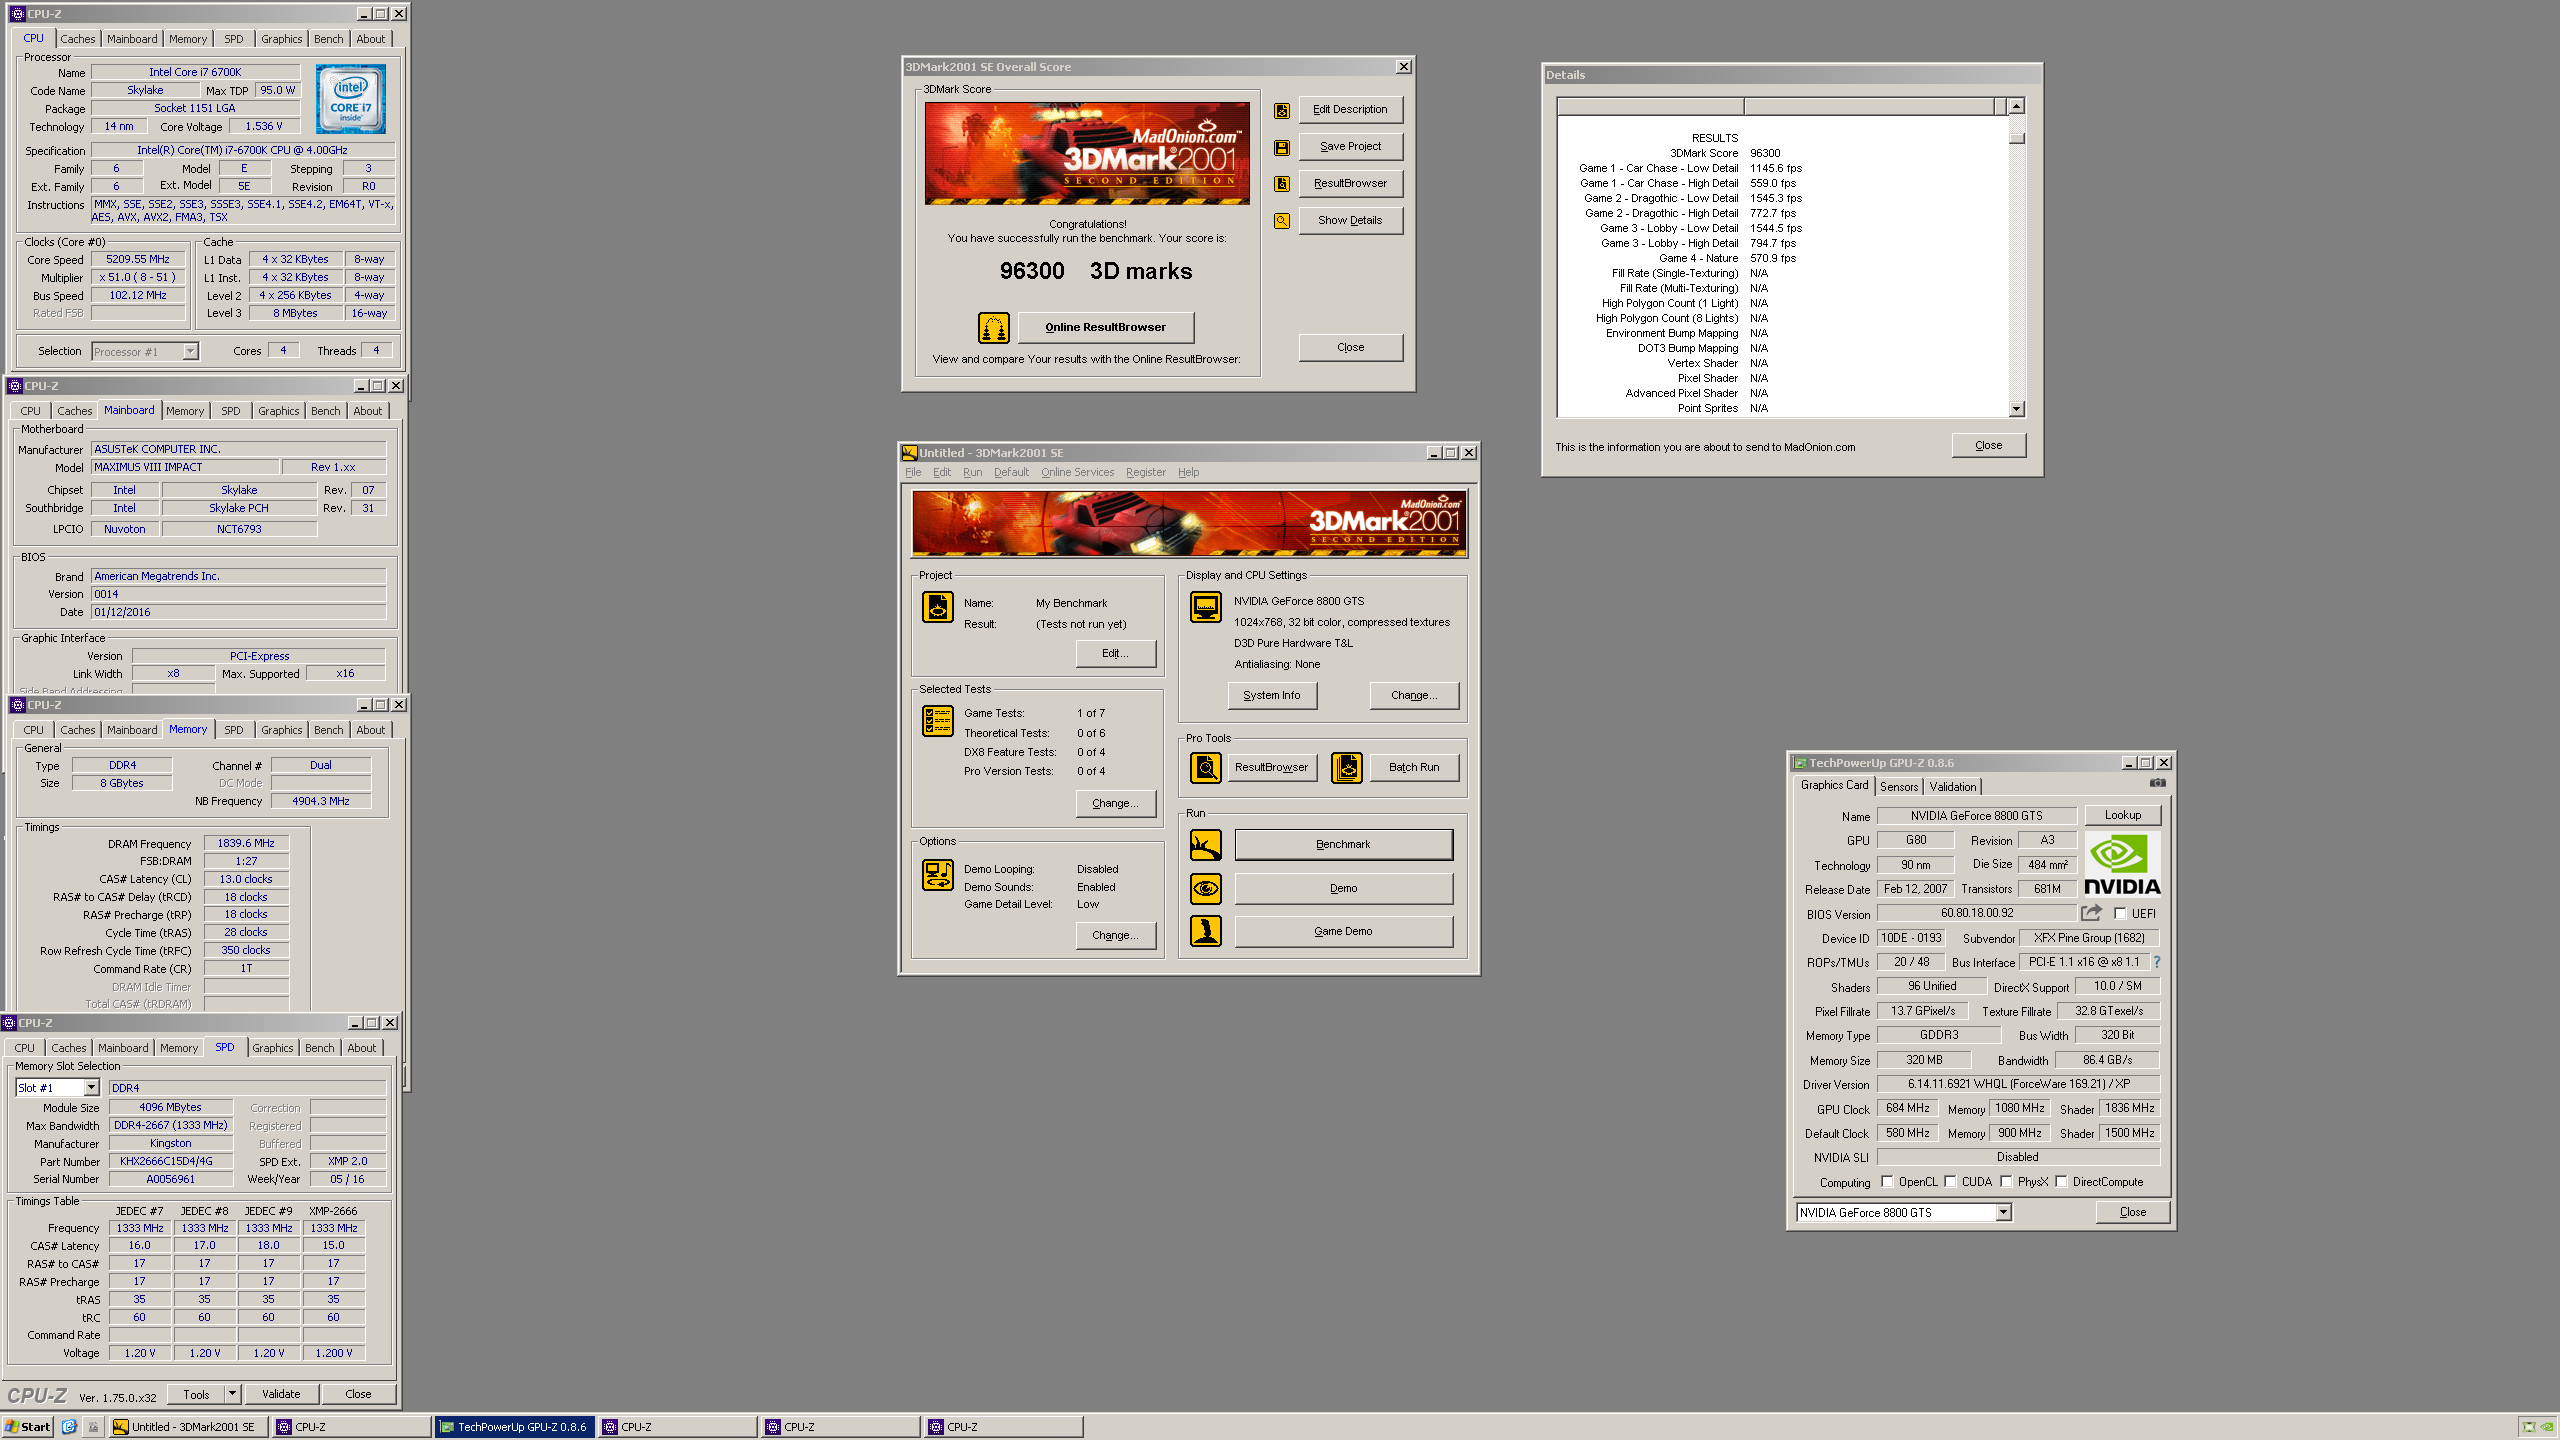Open the NVIDIA GeForce 8800 GTS GPU selector
The image size is (2560, 1440).
(x=2003, y=1212)
